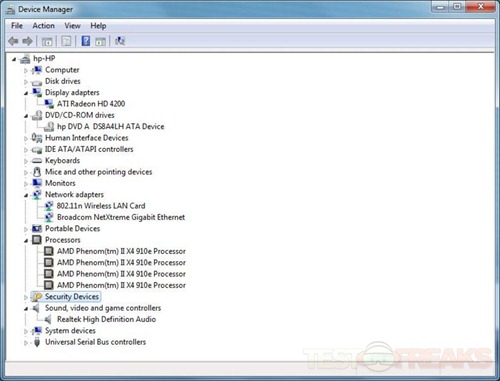Expand the Universal Serial Bus controllers category
The image size is (500, 381).
point(26,342)
